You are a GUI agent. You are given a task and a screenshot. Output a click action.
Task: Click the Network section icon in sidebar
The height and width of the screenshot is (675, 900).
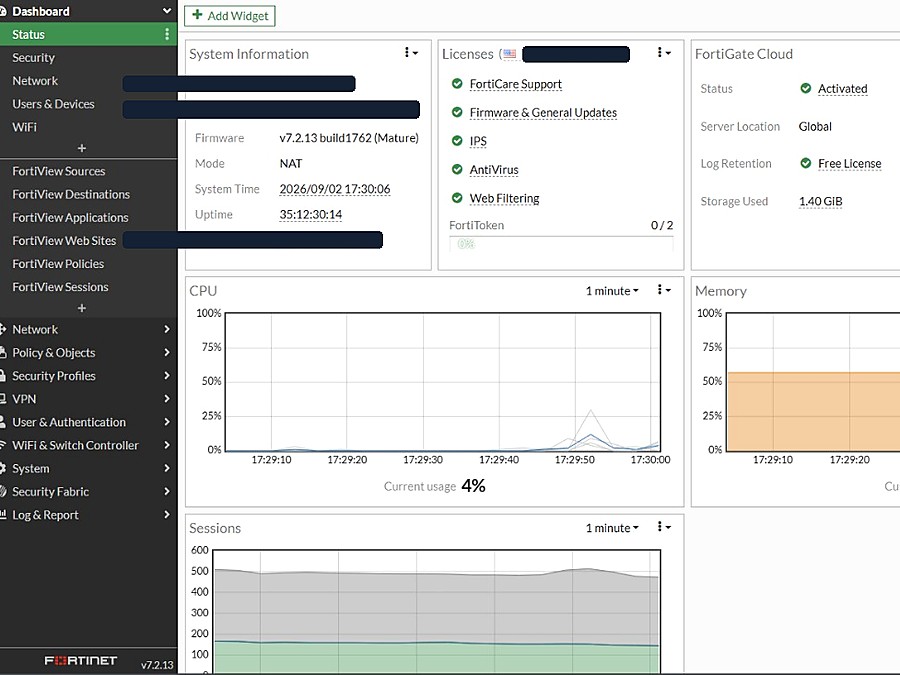(3, 329)
